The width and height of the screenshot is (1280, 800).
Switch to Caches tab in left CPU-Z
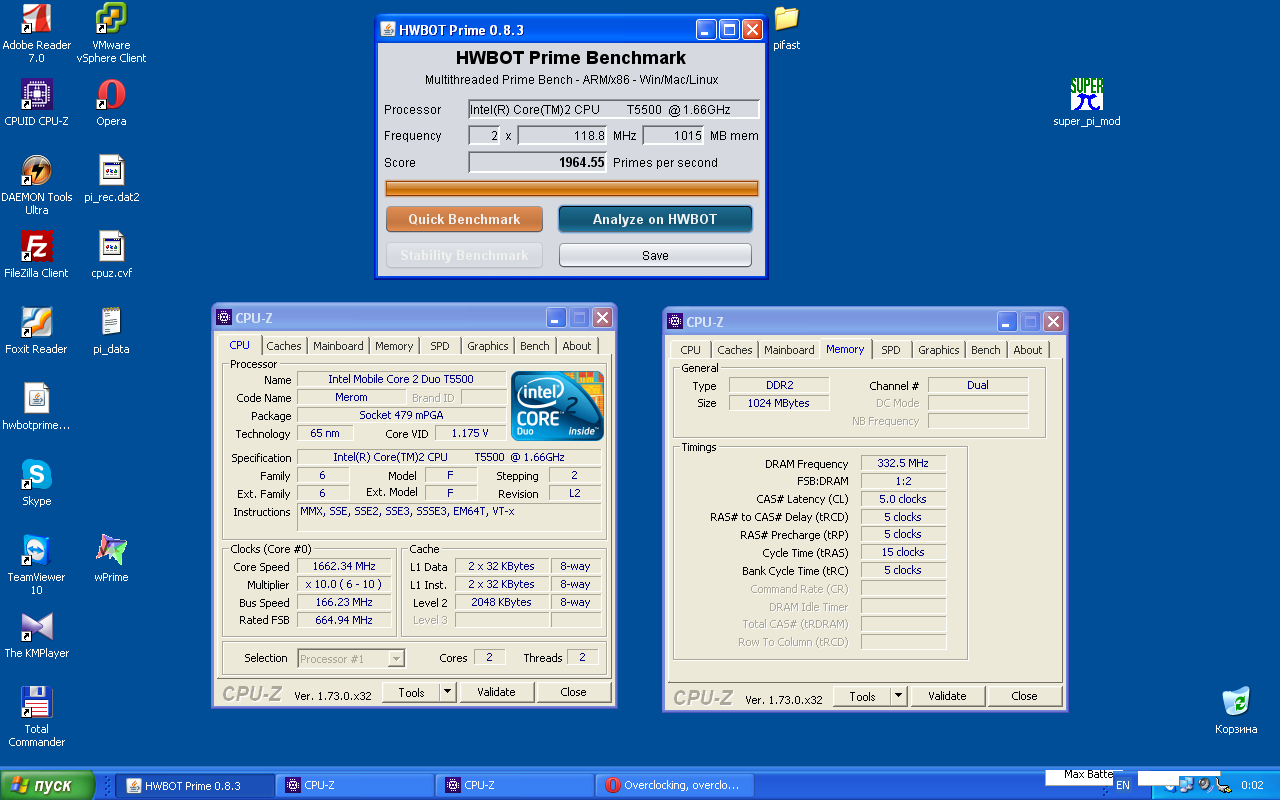(284, 346)
